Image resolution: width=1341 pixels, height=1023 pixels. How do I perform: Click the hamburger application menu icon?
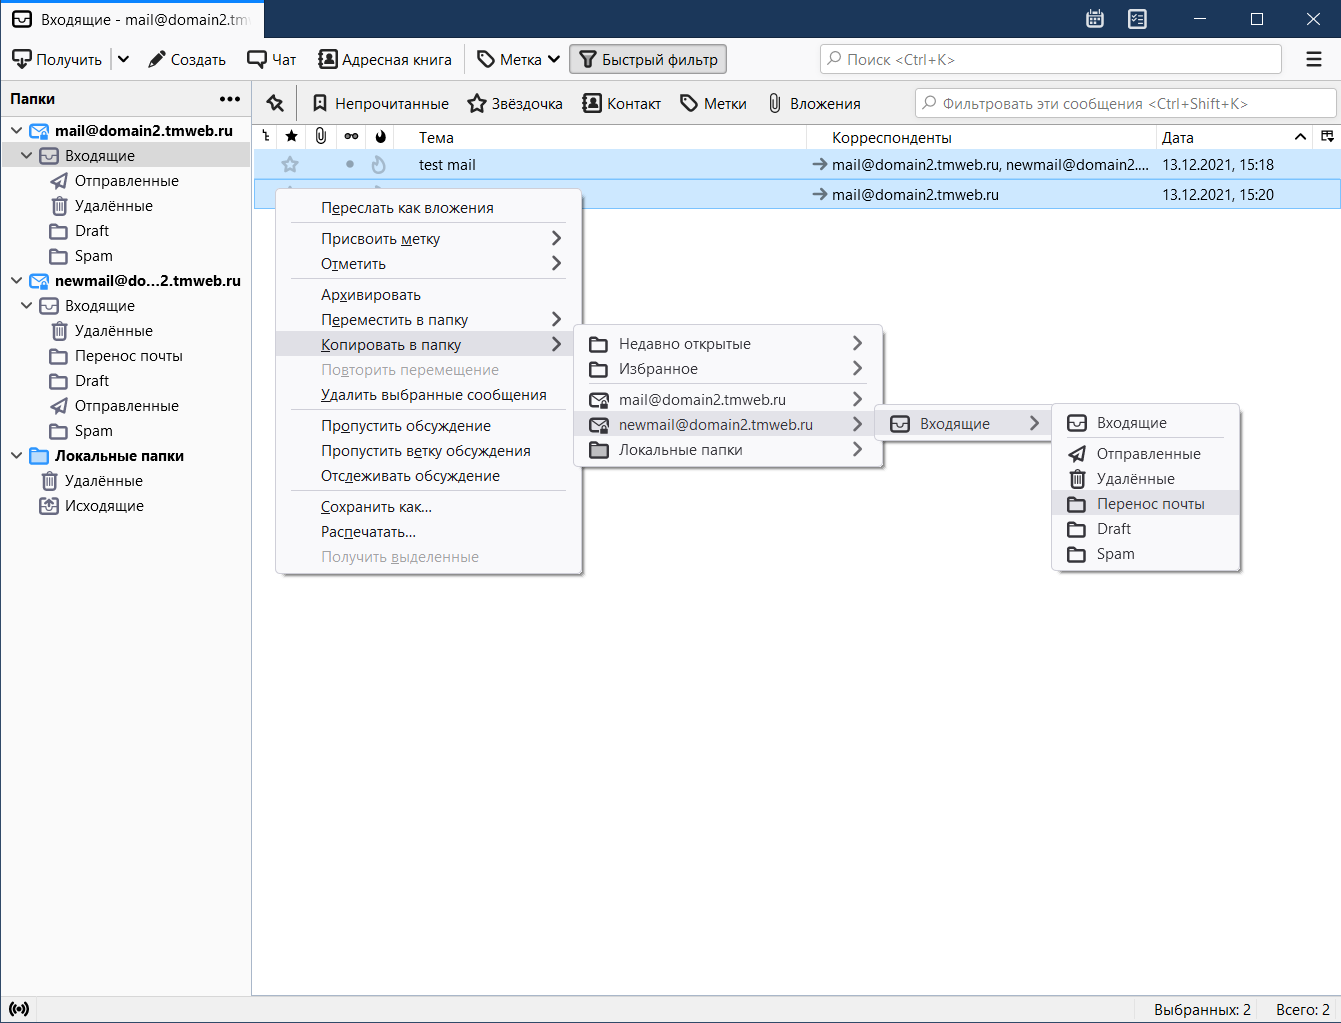tap(1314, 59)
